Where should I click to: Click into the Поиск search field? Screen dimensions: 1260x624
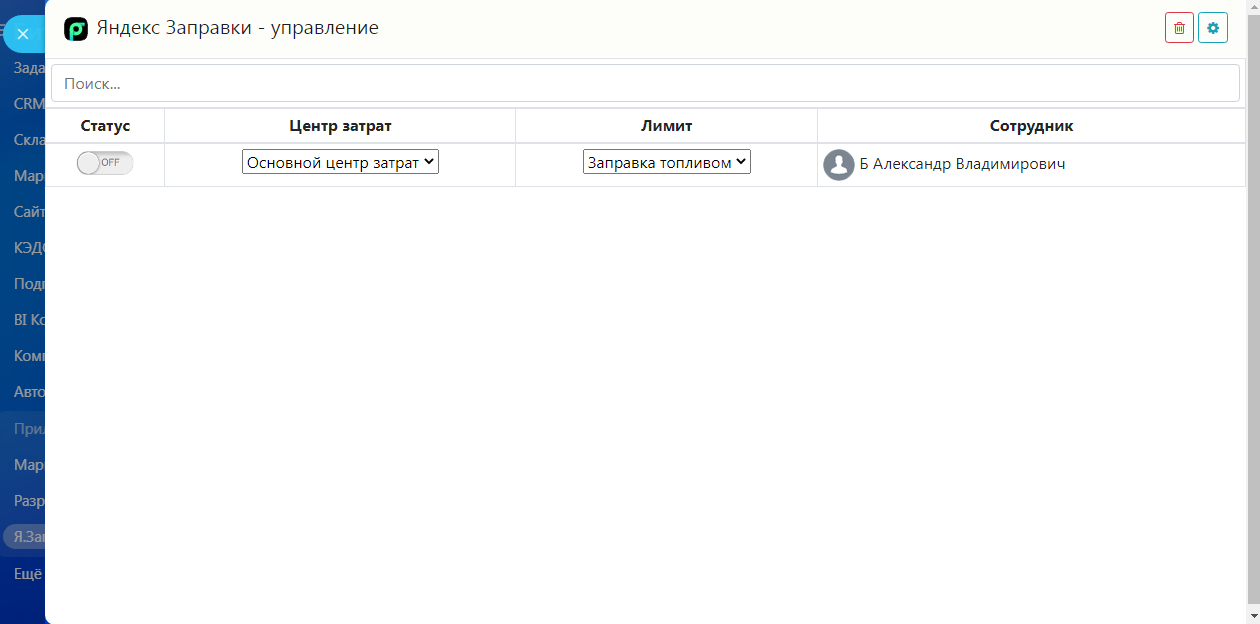tap(645, 84)
